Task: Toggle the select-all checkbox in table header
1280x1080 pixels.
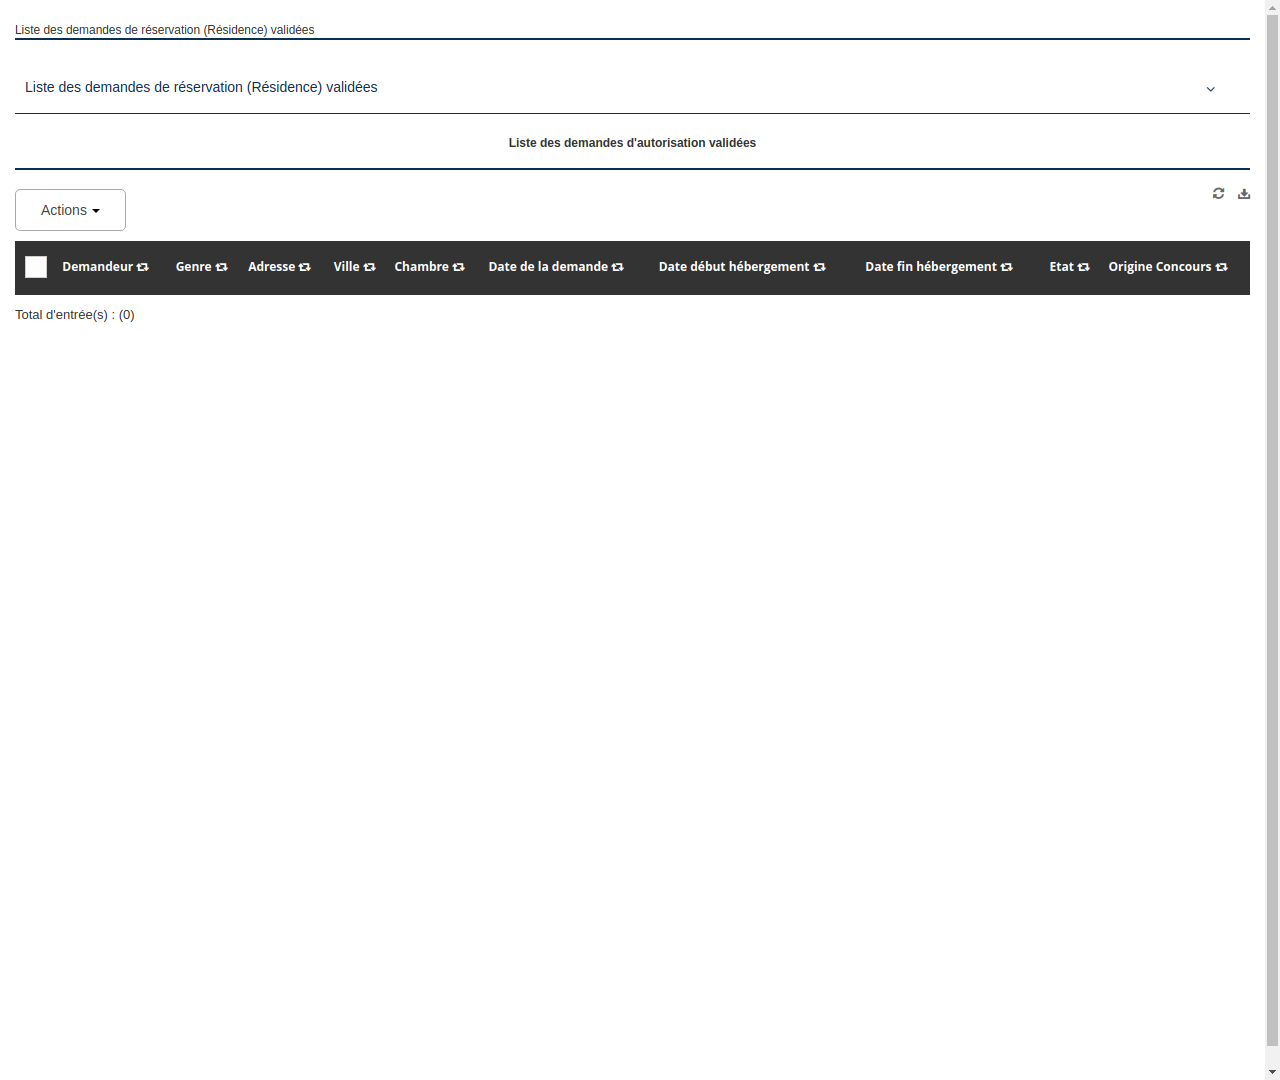Action: click(x=36, y=267)
